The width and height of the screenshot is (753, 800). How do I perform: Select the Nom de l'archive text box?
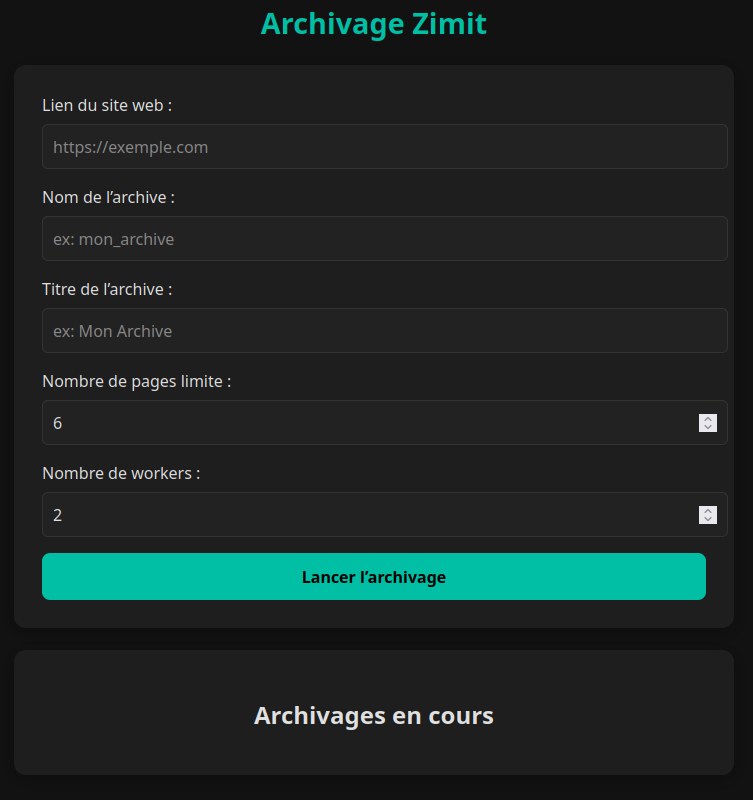click(384, 239)
